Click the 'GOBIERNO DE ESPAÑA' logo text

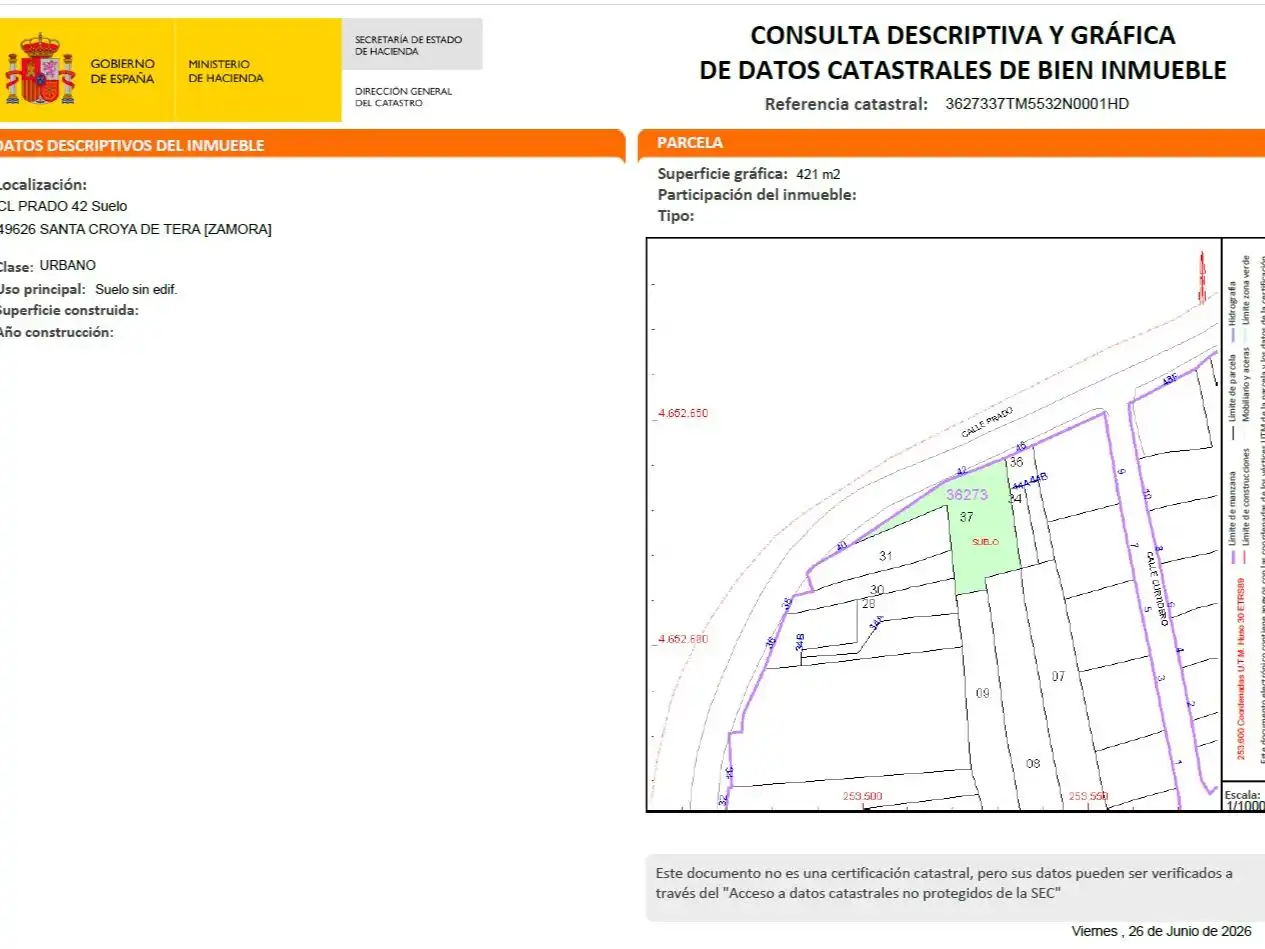point(122,71)
